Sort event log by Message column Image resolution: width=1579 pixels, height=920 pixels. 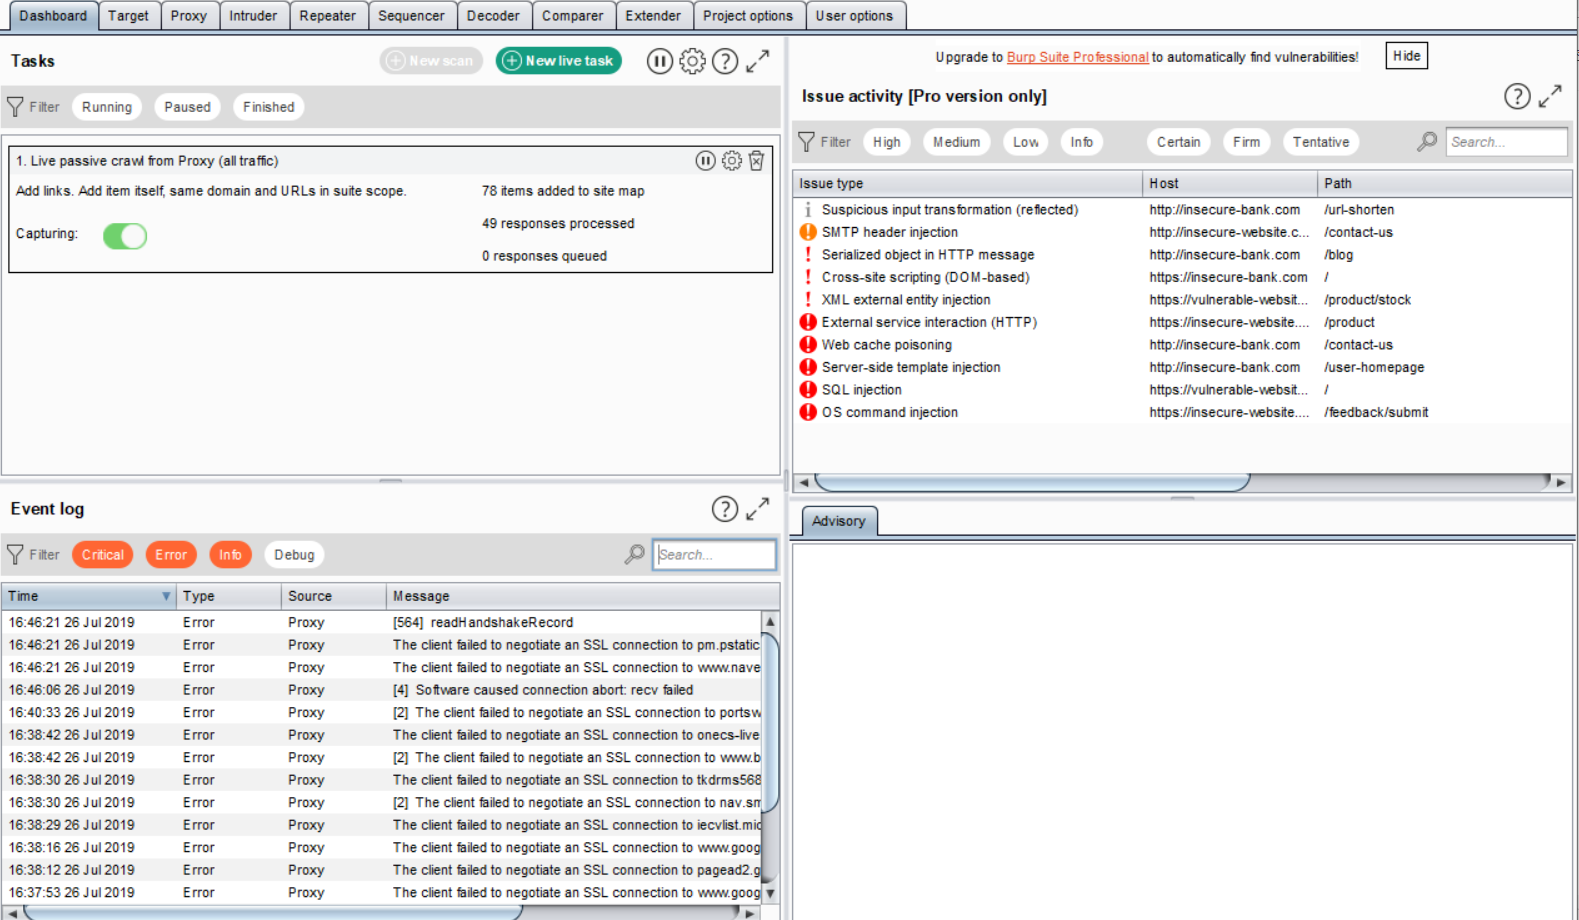(583, 596)
